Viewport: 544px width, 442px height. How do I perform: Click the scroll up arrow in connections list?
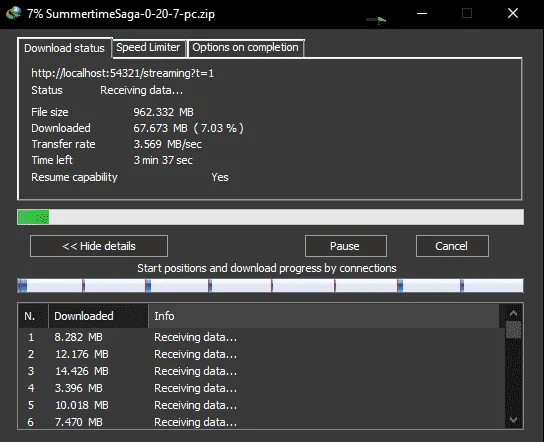[x=513, y=314]
